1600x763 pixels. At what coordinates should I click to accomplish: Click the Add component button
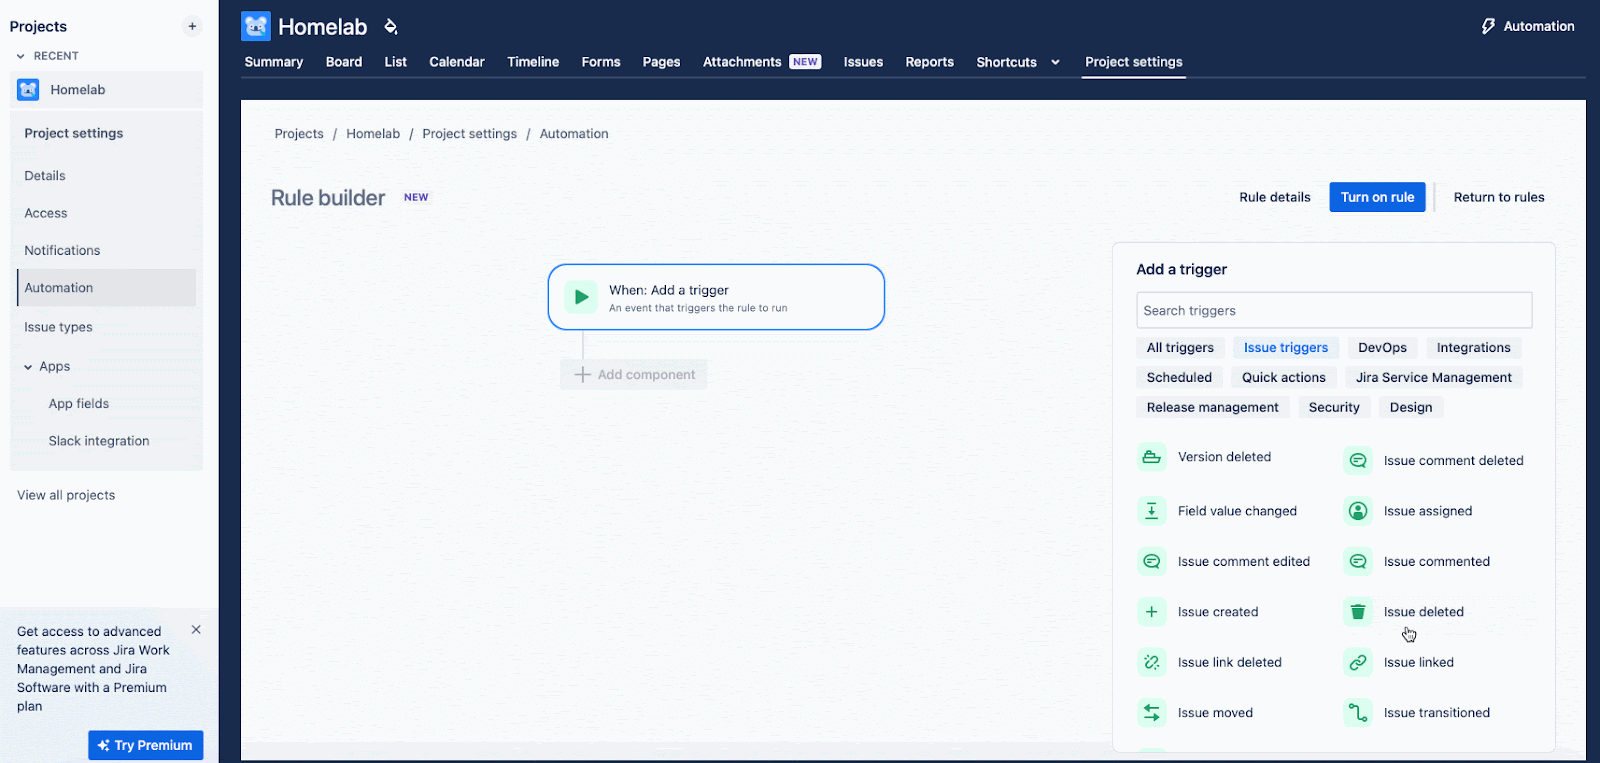coord(634,375)
